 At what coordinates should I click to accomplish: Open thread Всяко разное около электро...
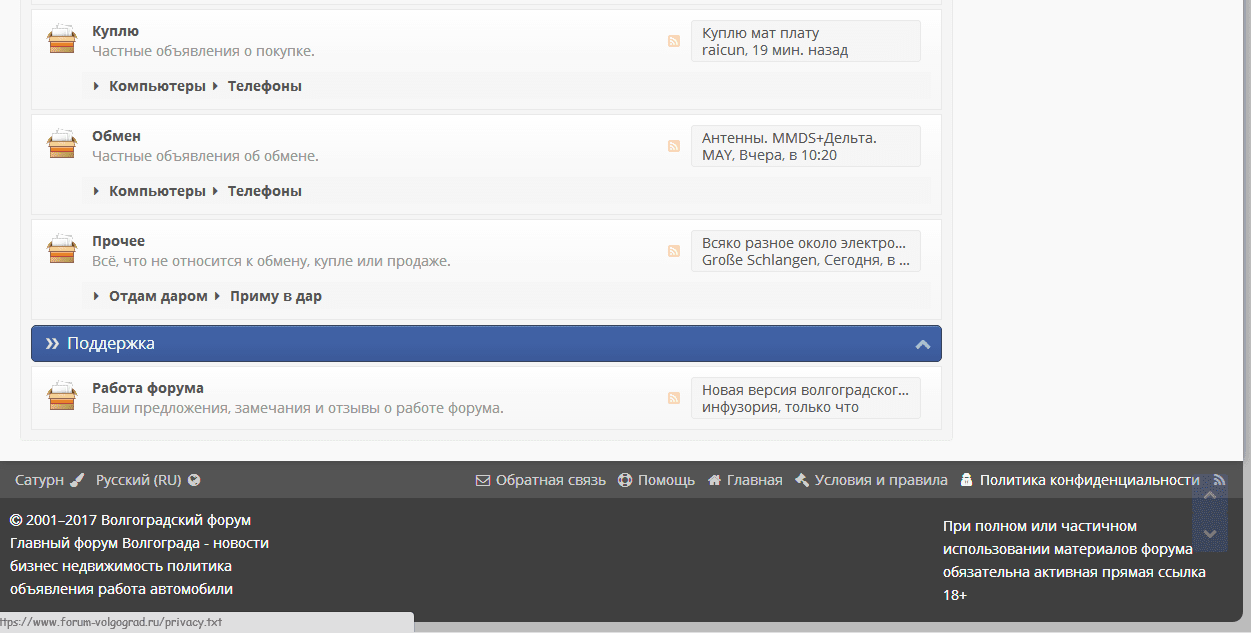pyautogui.click(x=805, y=243)
